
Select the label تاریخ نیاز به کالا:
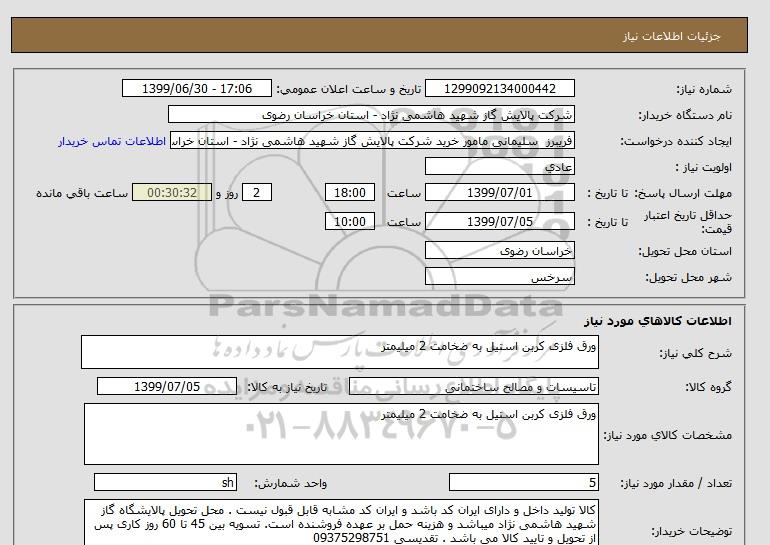coord(287,387)
